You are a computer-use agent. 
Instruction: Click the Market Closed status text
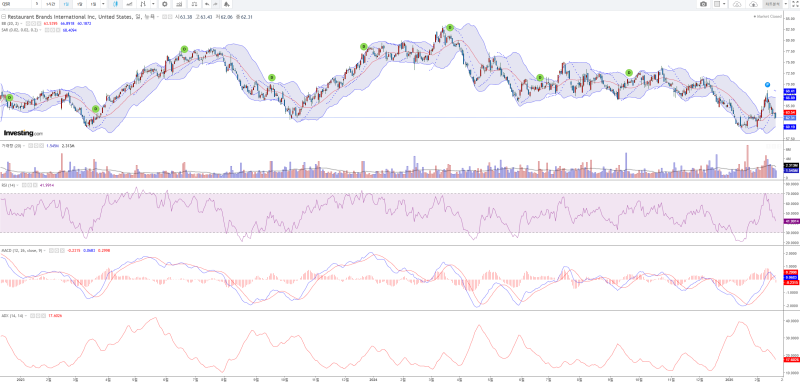coord(769,16)
